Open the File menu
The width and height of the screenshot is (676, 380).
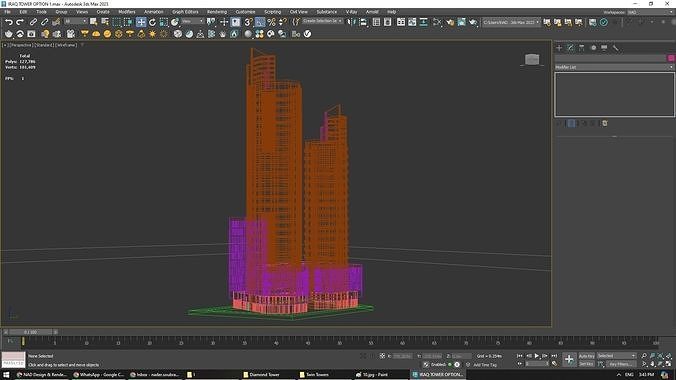[7, 12]
